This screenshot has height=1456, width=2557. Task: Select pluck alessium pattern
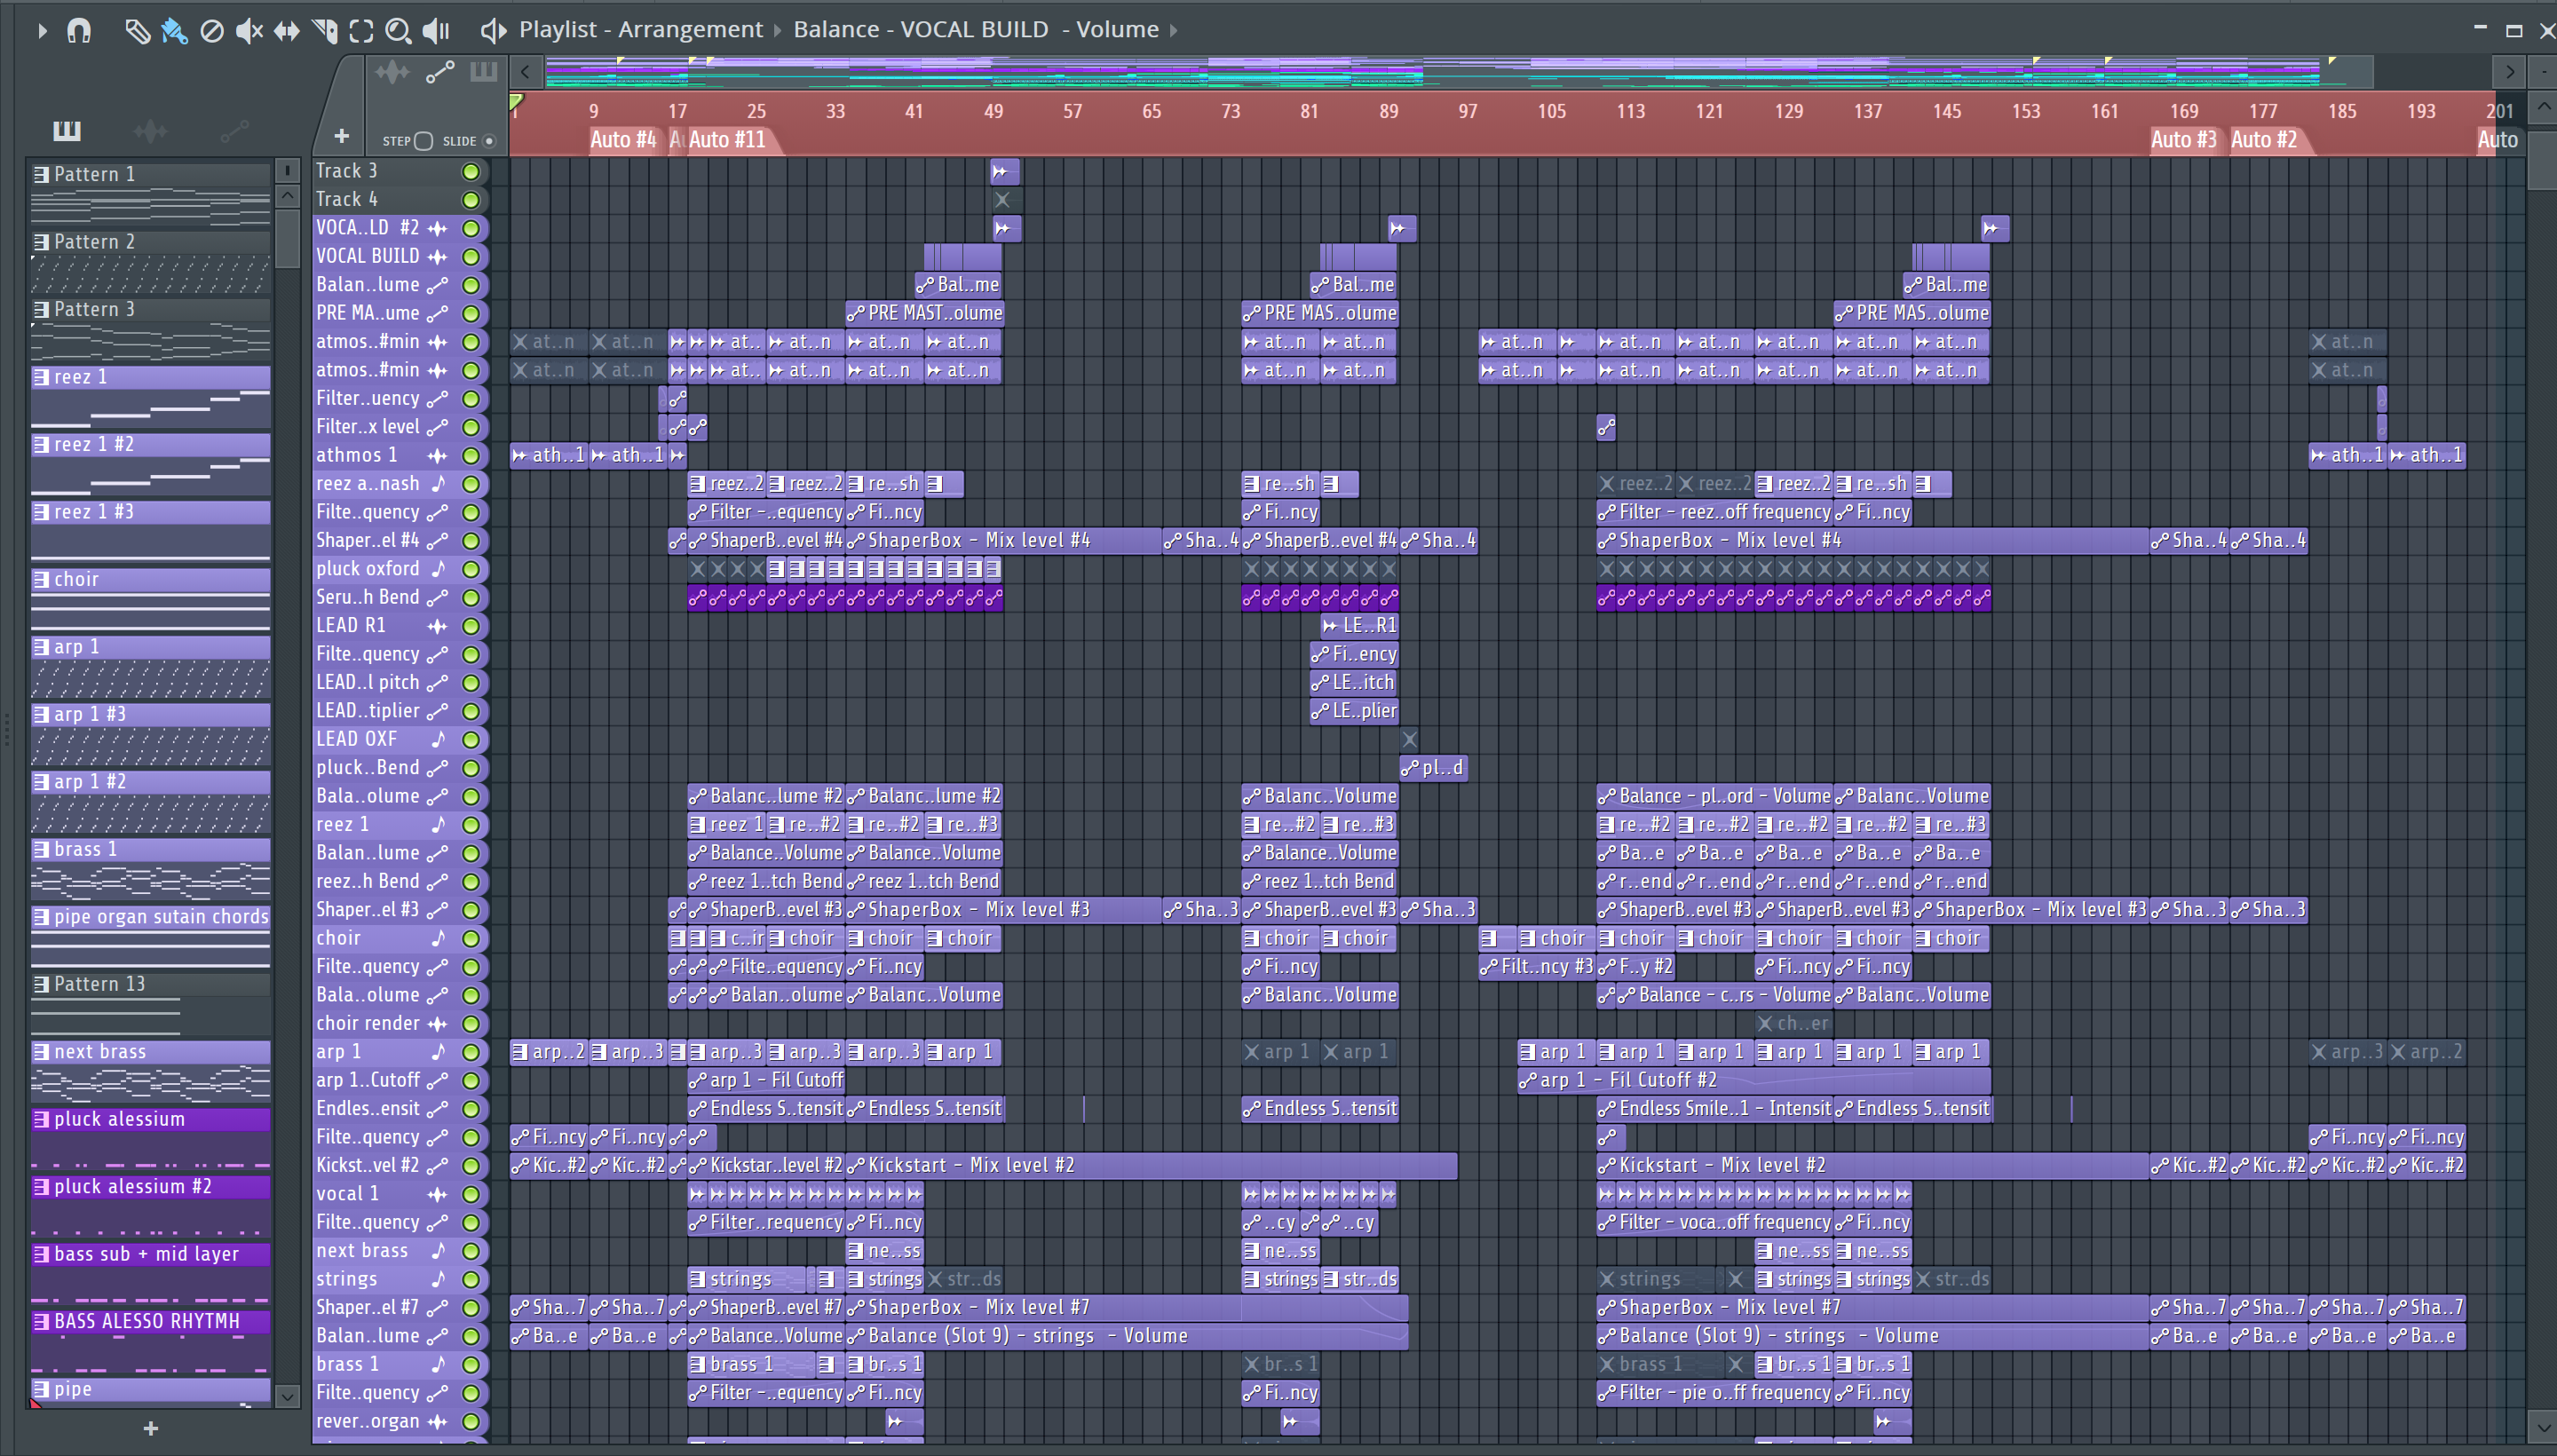(151, 1119)
